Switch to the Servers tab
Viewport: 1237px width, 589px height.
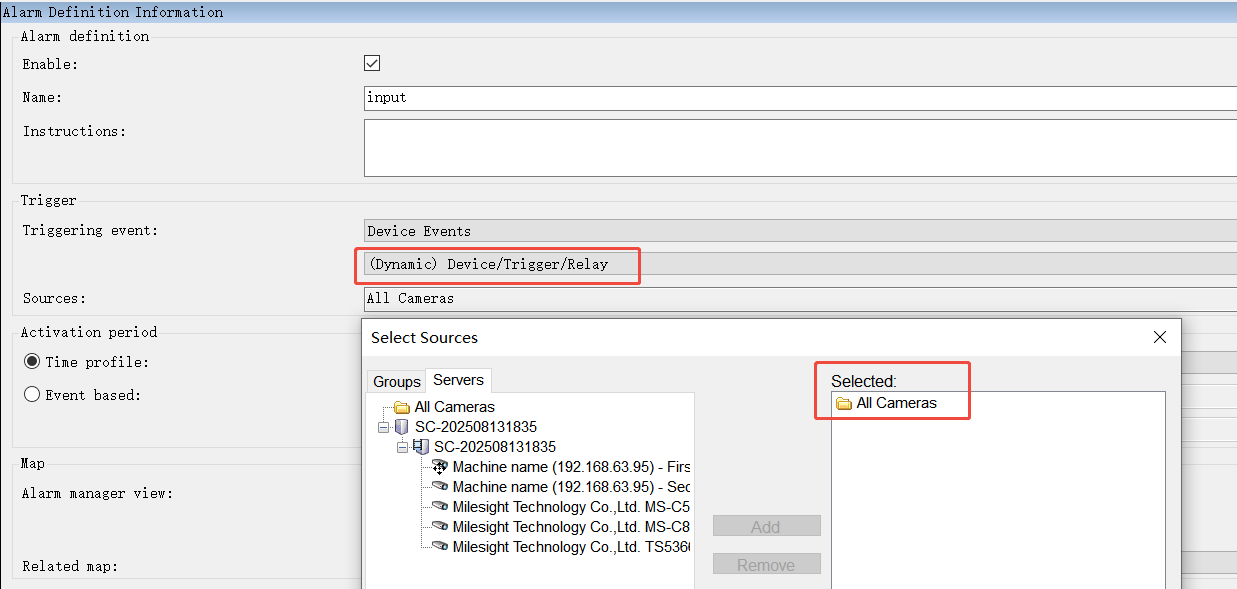click(458, 380)
